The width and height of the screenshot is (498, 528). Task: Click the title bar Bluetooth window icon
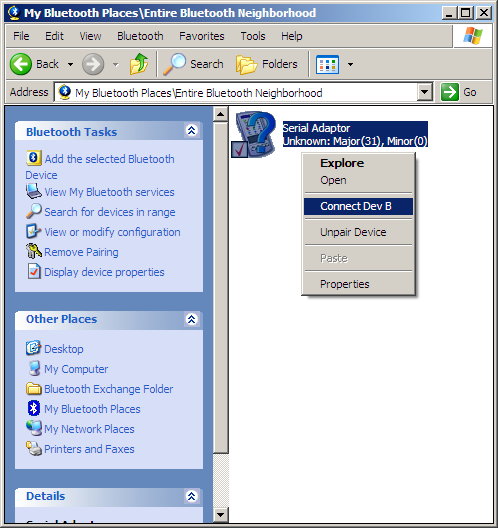click(x=14, y=13)
